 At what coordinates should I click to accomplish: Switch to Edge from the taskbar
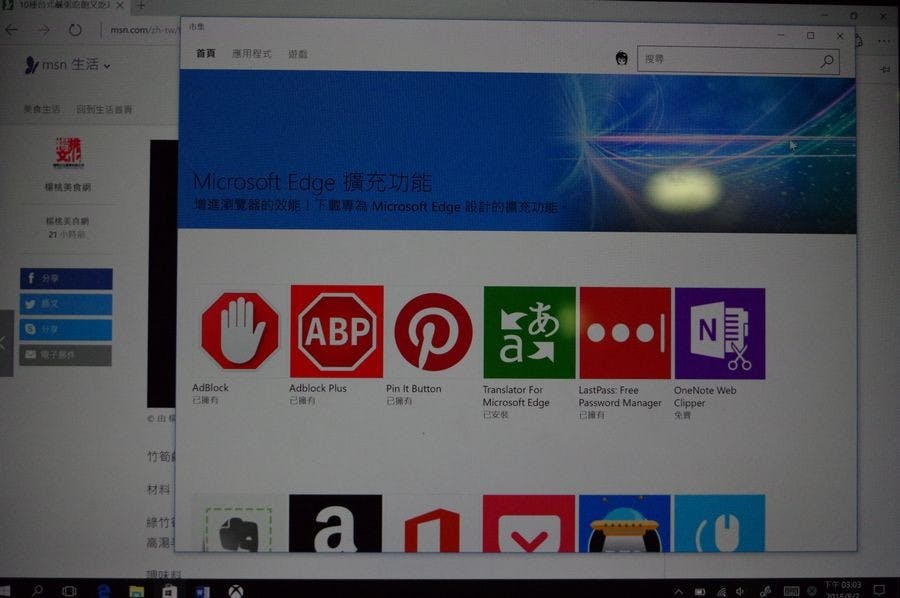[x=104, y=591]
